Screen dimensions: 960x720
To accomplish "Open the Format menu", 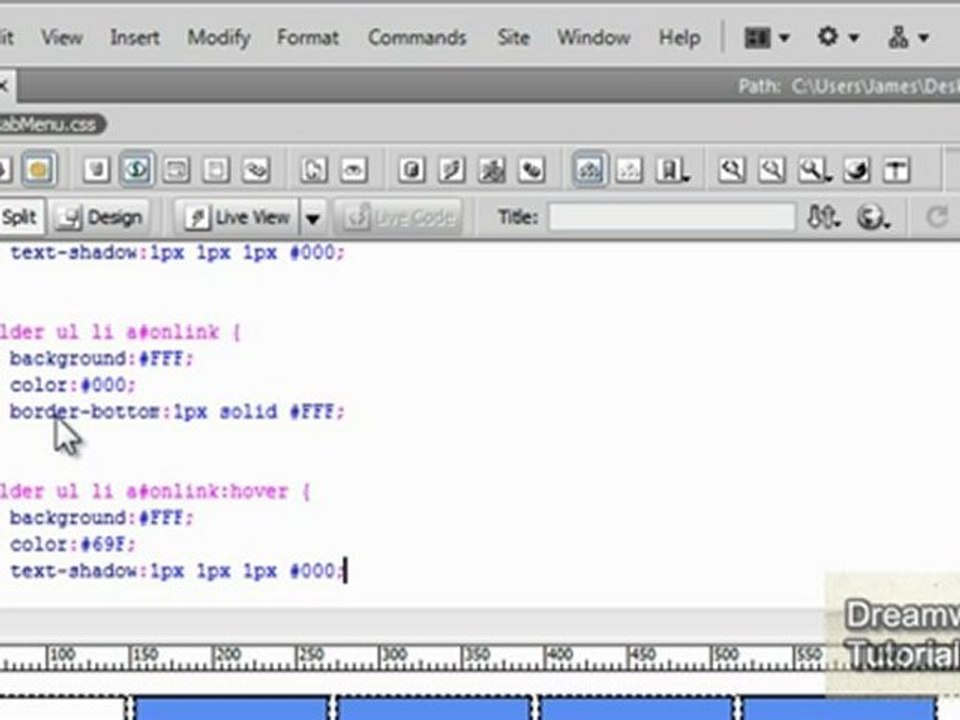I will coord(307,38).
